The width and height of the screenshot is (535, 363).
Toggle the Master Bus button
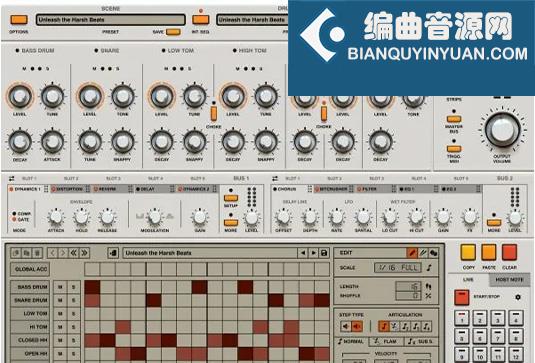pos(454,119)
